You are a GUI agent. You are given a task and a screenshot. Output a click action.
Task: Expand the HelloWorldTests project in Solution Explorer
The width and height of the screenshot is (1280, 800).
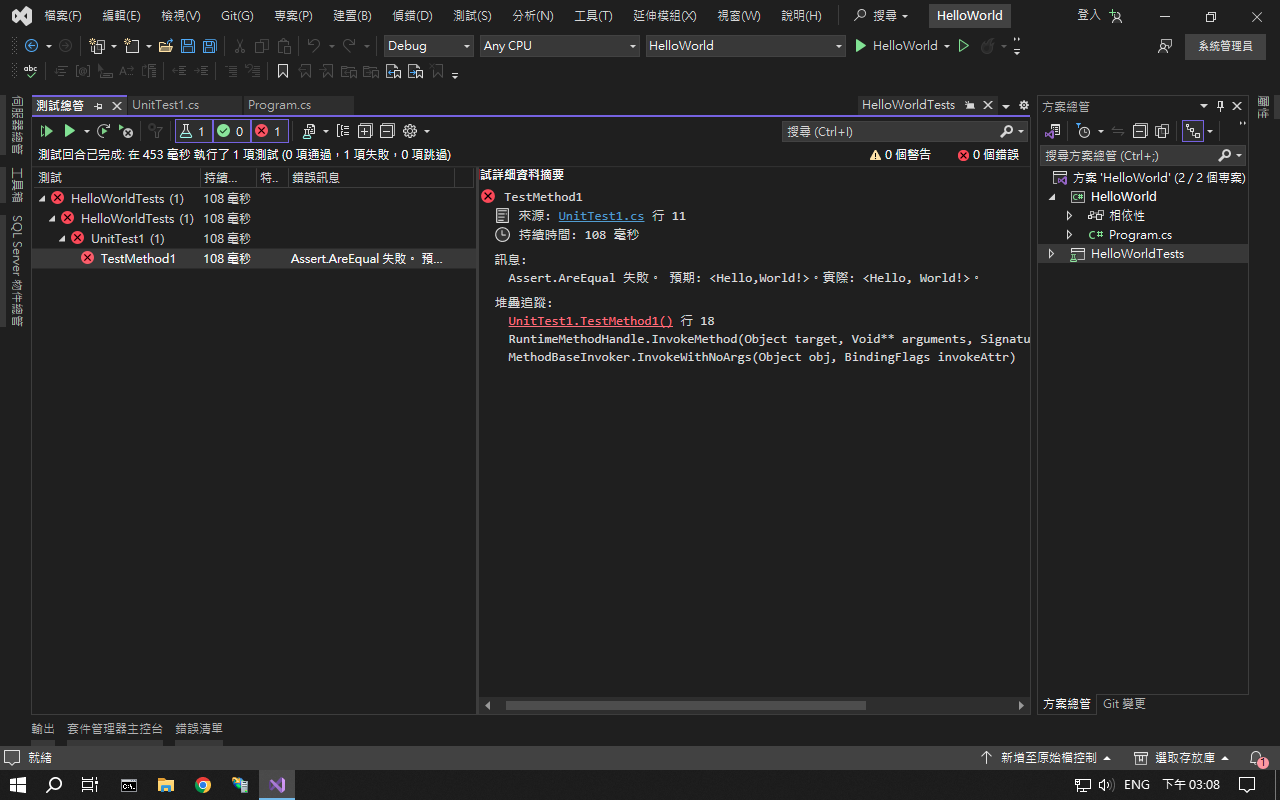1051,254
